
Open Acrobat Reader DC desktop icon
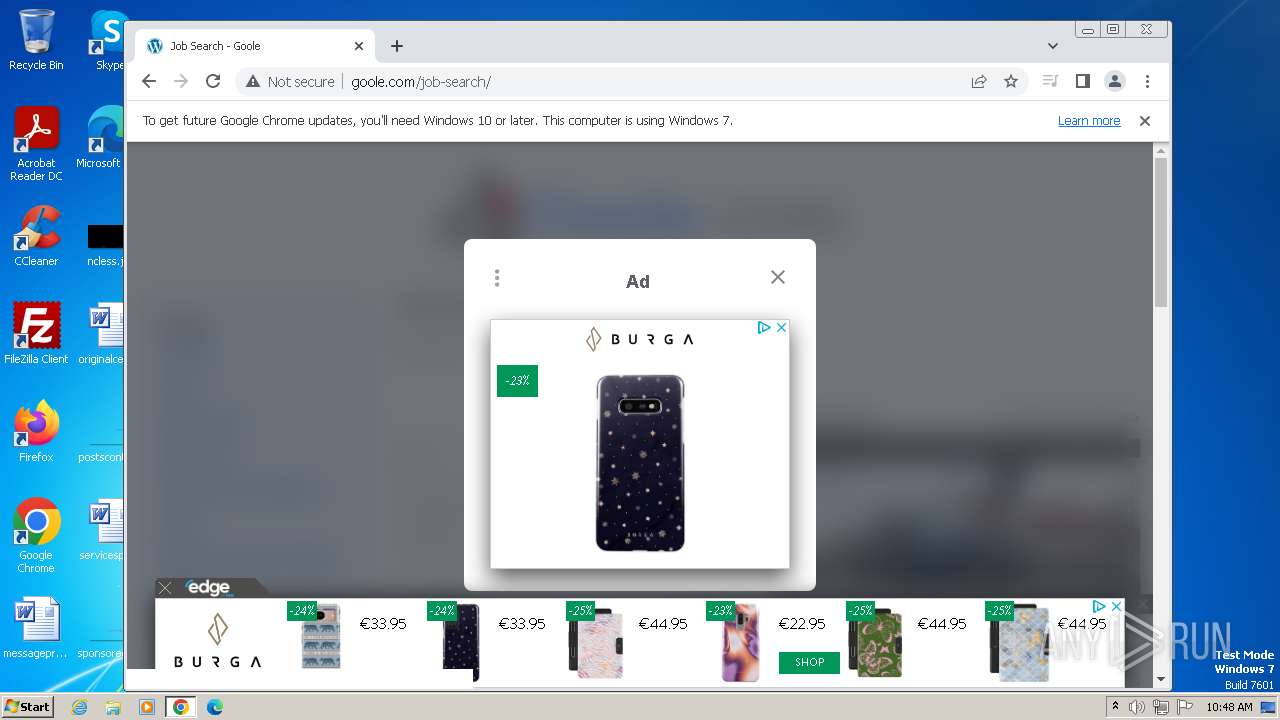[36, 145]
